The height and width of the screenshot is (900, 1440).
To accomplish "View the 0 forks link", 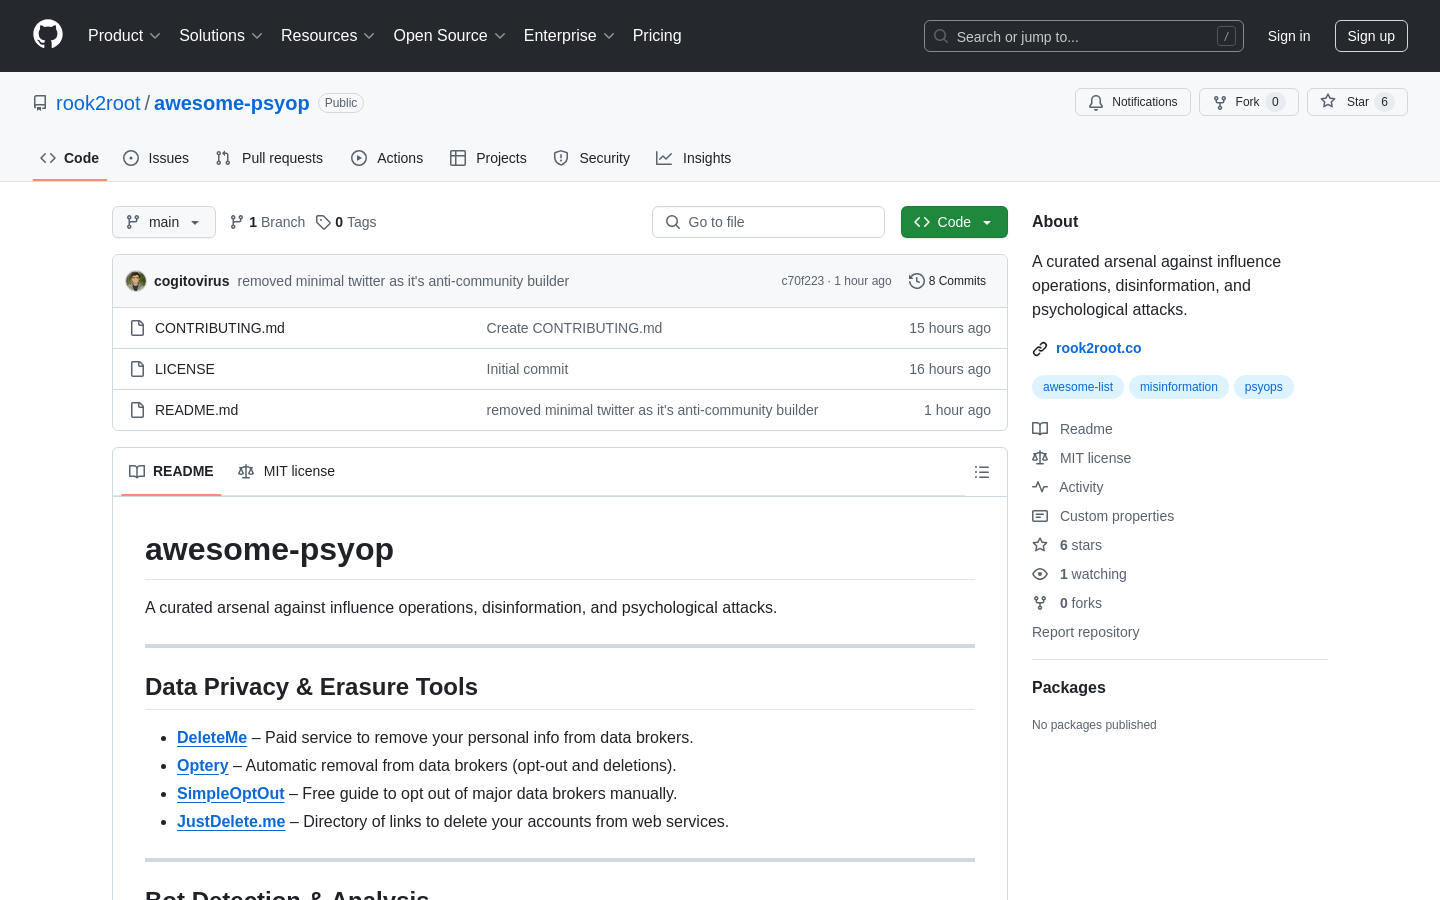I will tap(1067, 603).
